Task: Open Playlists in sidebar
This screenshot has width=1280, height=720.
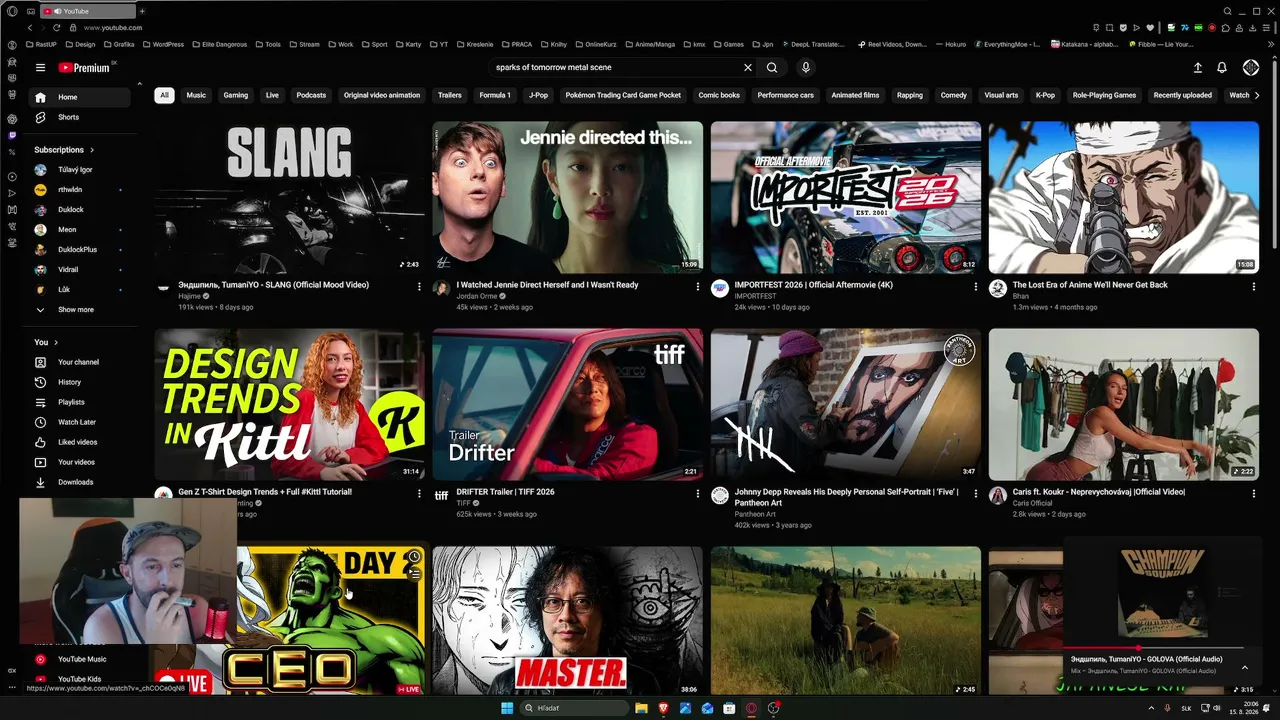Action: (80, 402)
